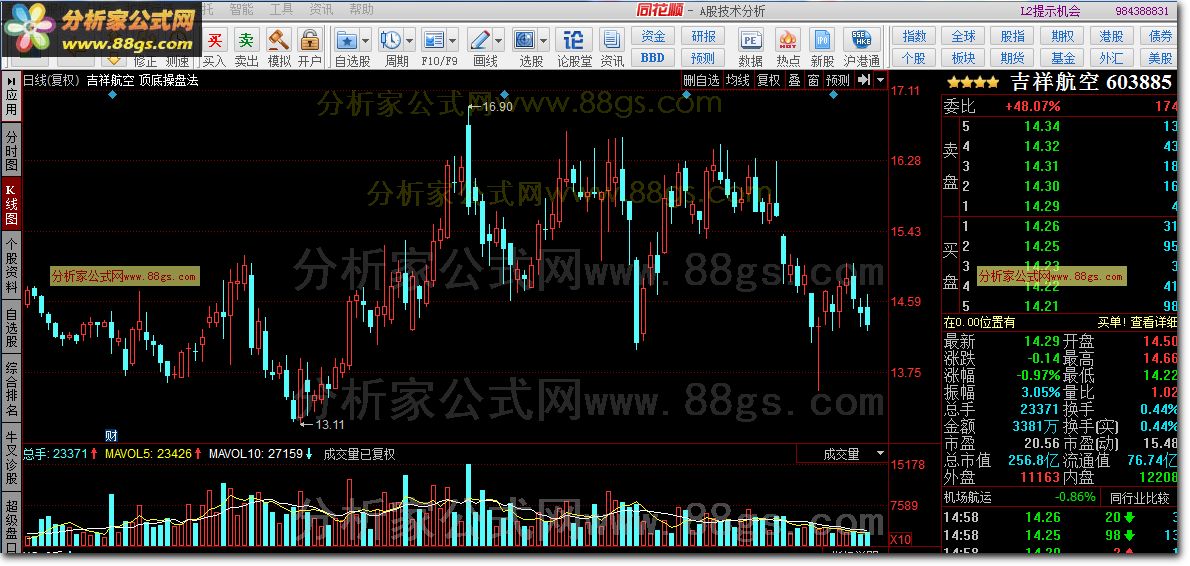Toggle 复权 price adjustment
This screenshot has height=566, width=1190.
point(769,80)
